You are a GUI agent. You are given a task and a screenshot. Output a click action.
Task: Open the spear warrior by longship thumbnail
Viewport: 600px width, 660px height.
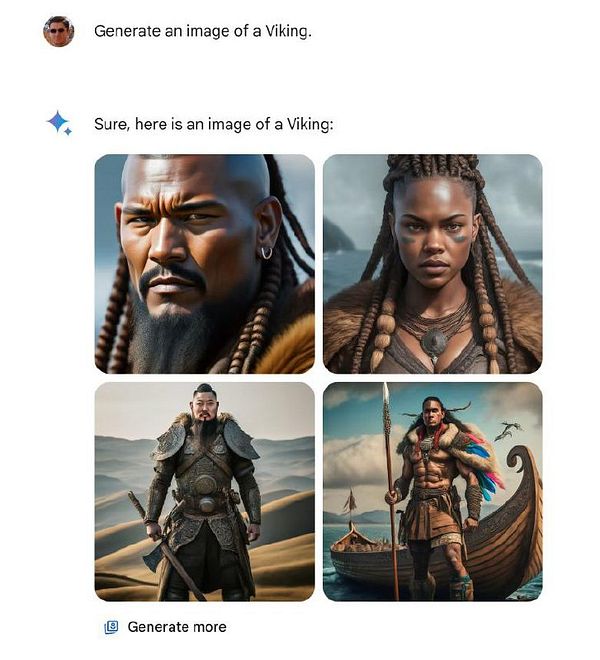[432, 492]
